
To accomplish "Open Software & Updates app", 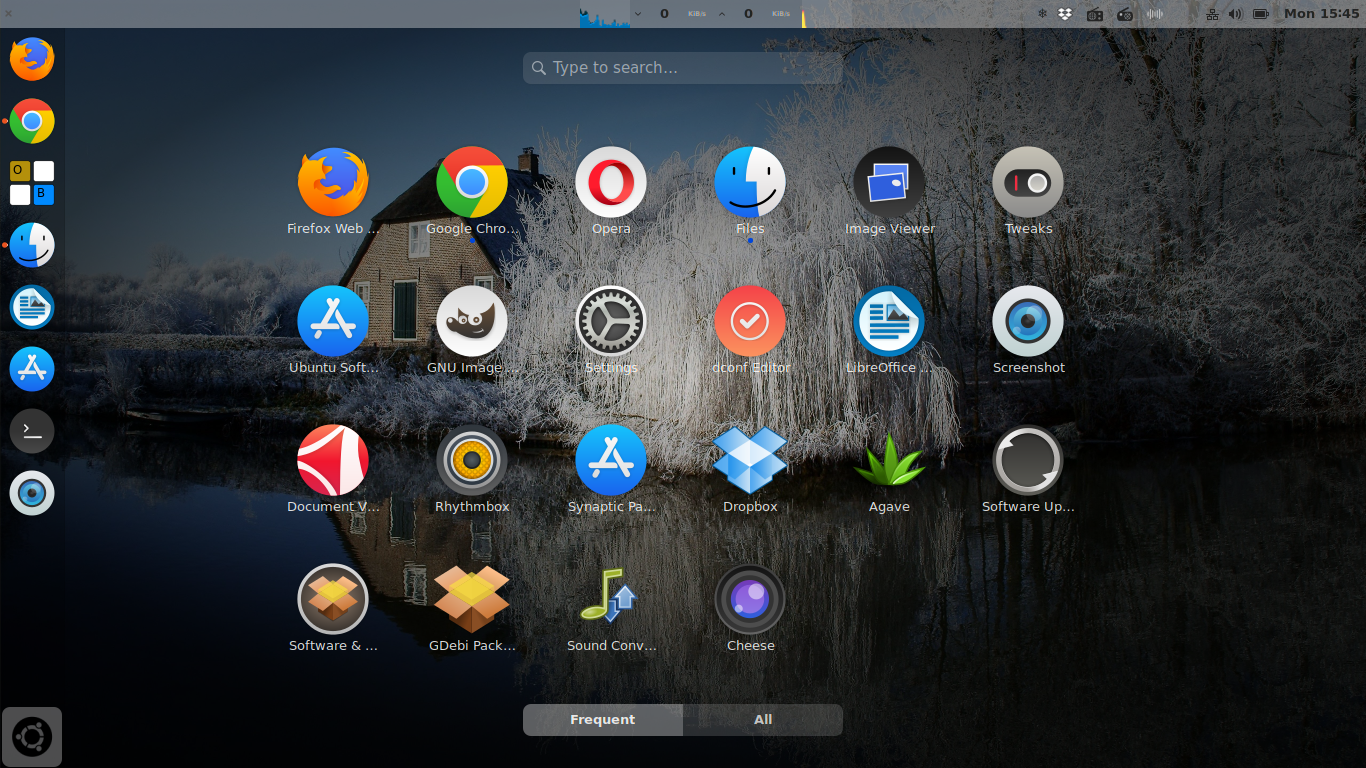I will 333,609.
